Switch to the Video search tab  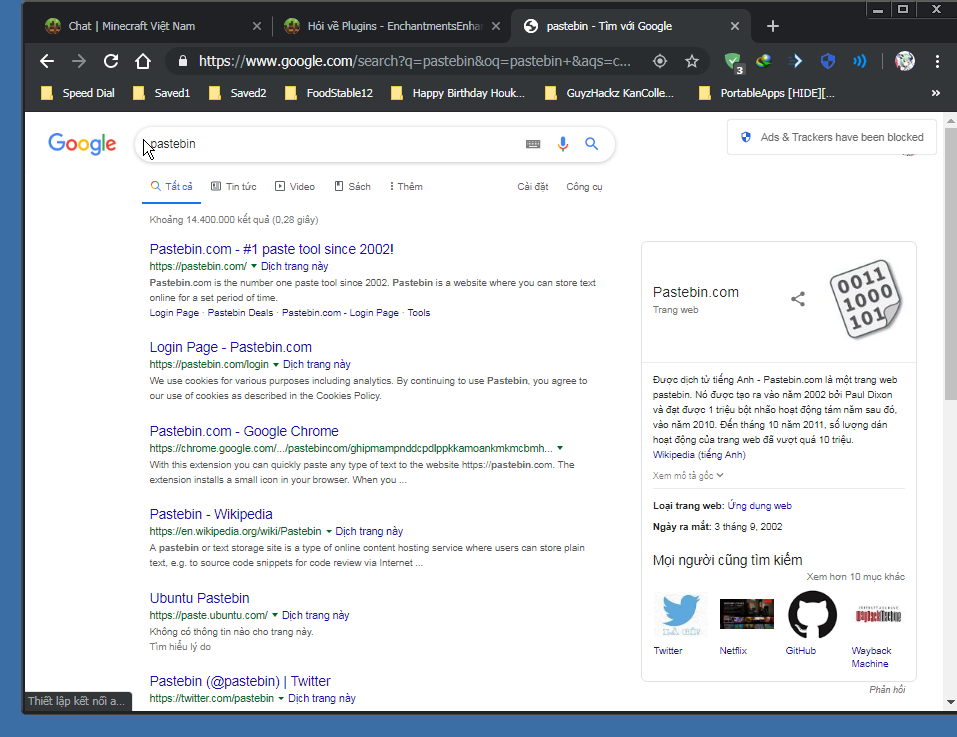(x=295, y=187)
